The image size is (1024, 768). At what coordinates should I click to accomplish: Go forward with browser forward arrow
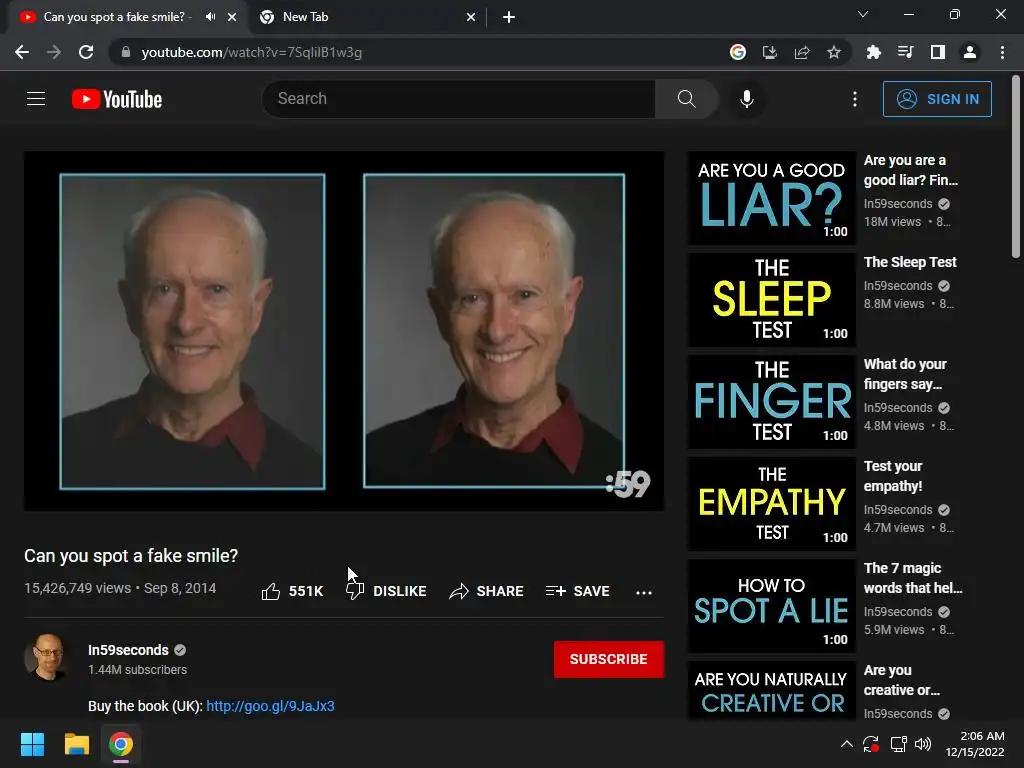coord(54,52)
